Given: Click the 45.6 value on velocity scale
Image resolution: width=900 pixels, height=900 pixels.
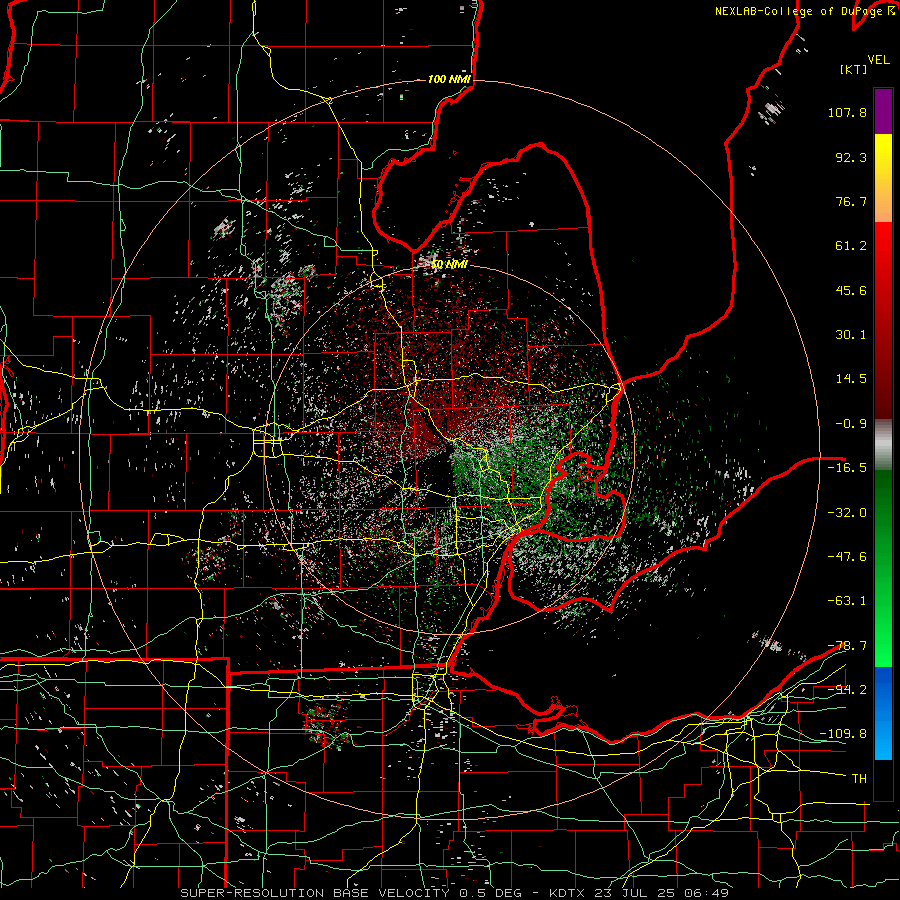Looking at the screenshot, I should click(x=851, y=290).
